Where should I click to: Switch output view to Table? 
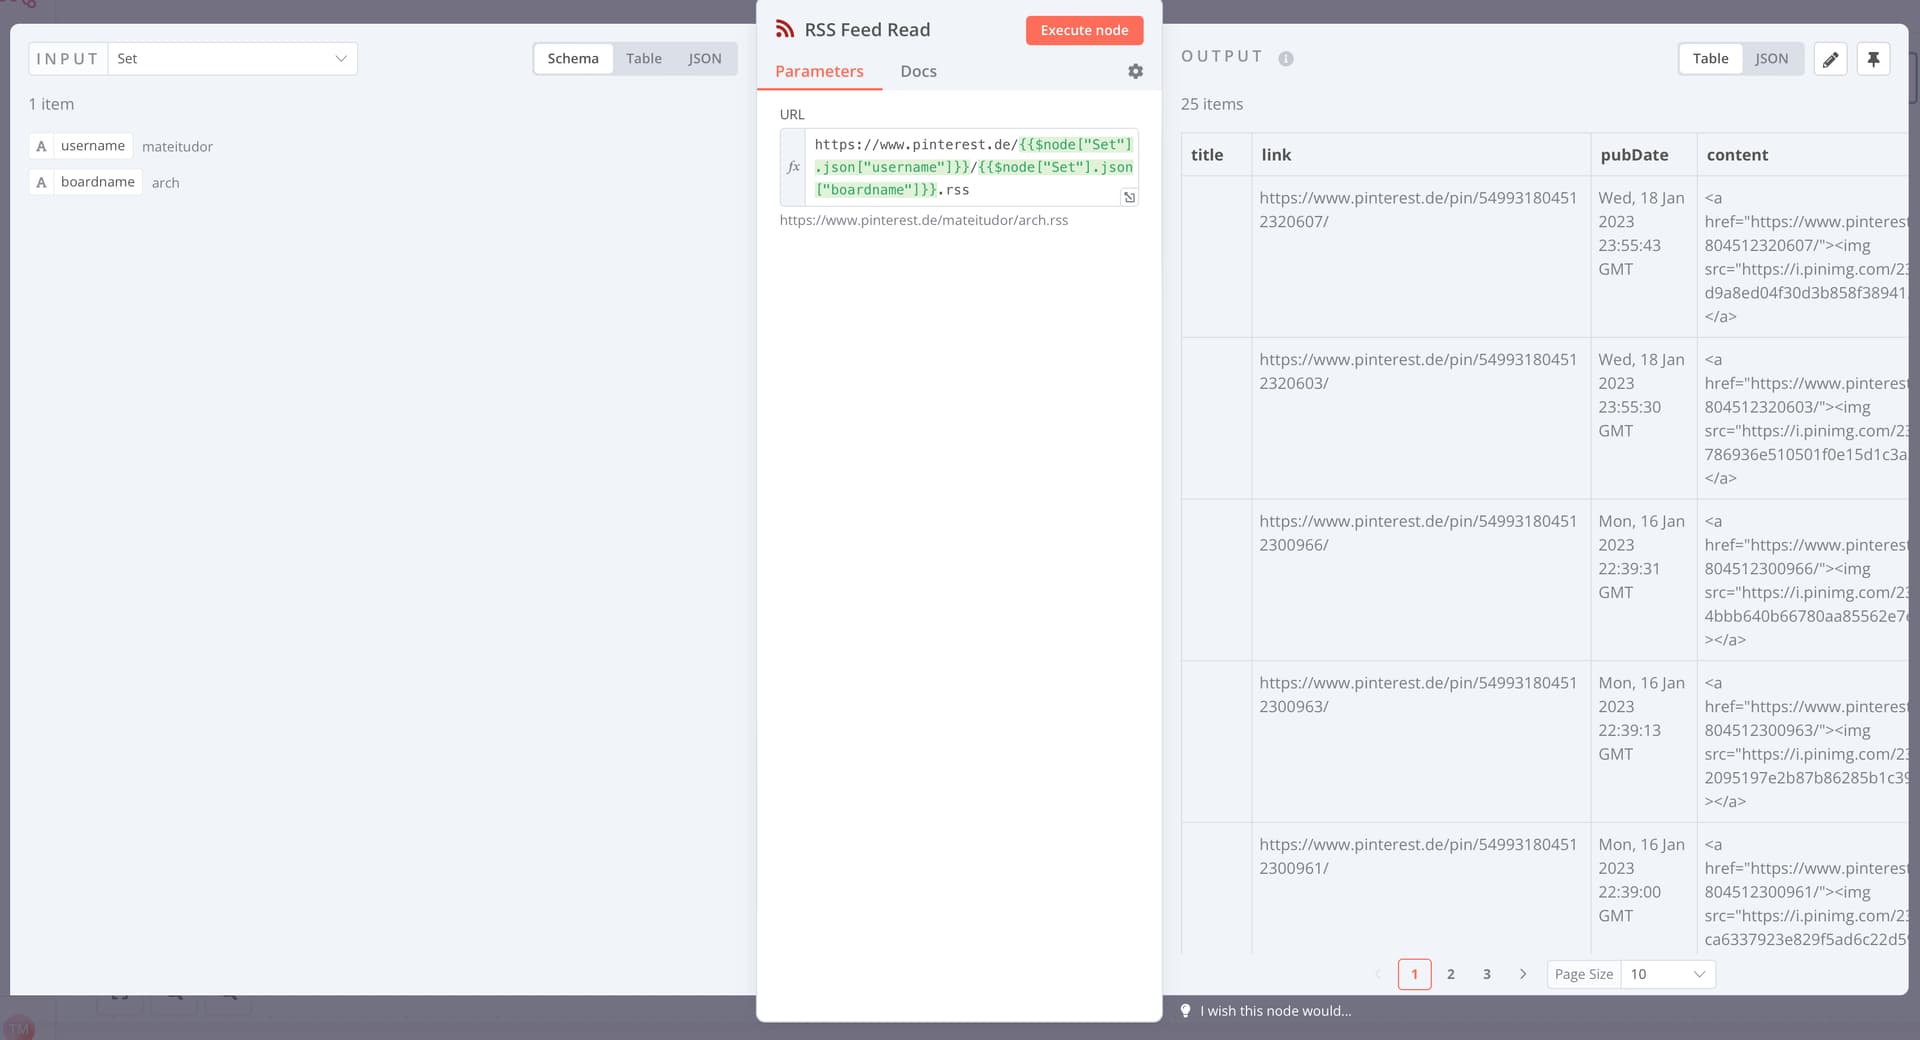point(1710,59)
